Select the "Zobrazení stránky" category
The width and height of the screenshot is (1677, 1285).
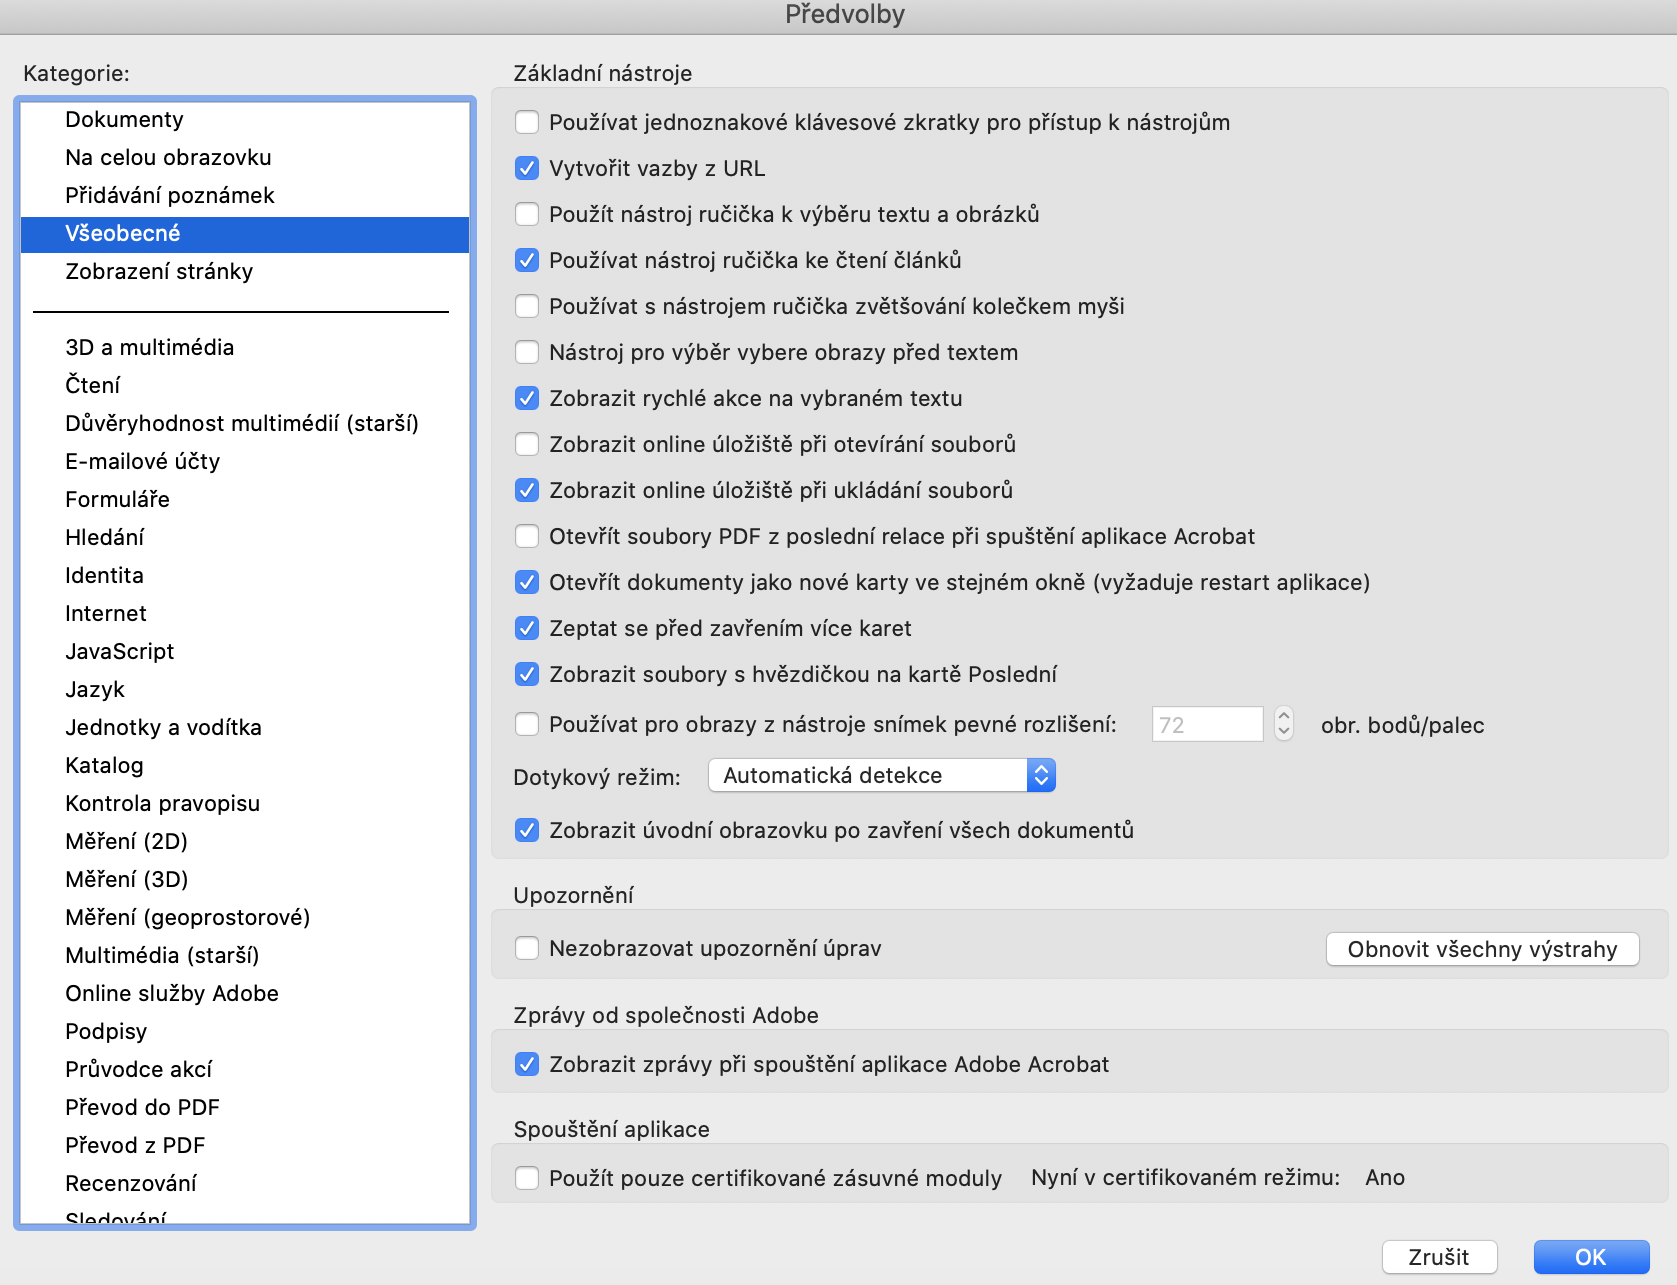pos(160,271)
